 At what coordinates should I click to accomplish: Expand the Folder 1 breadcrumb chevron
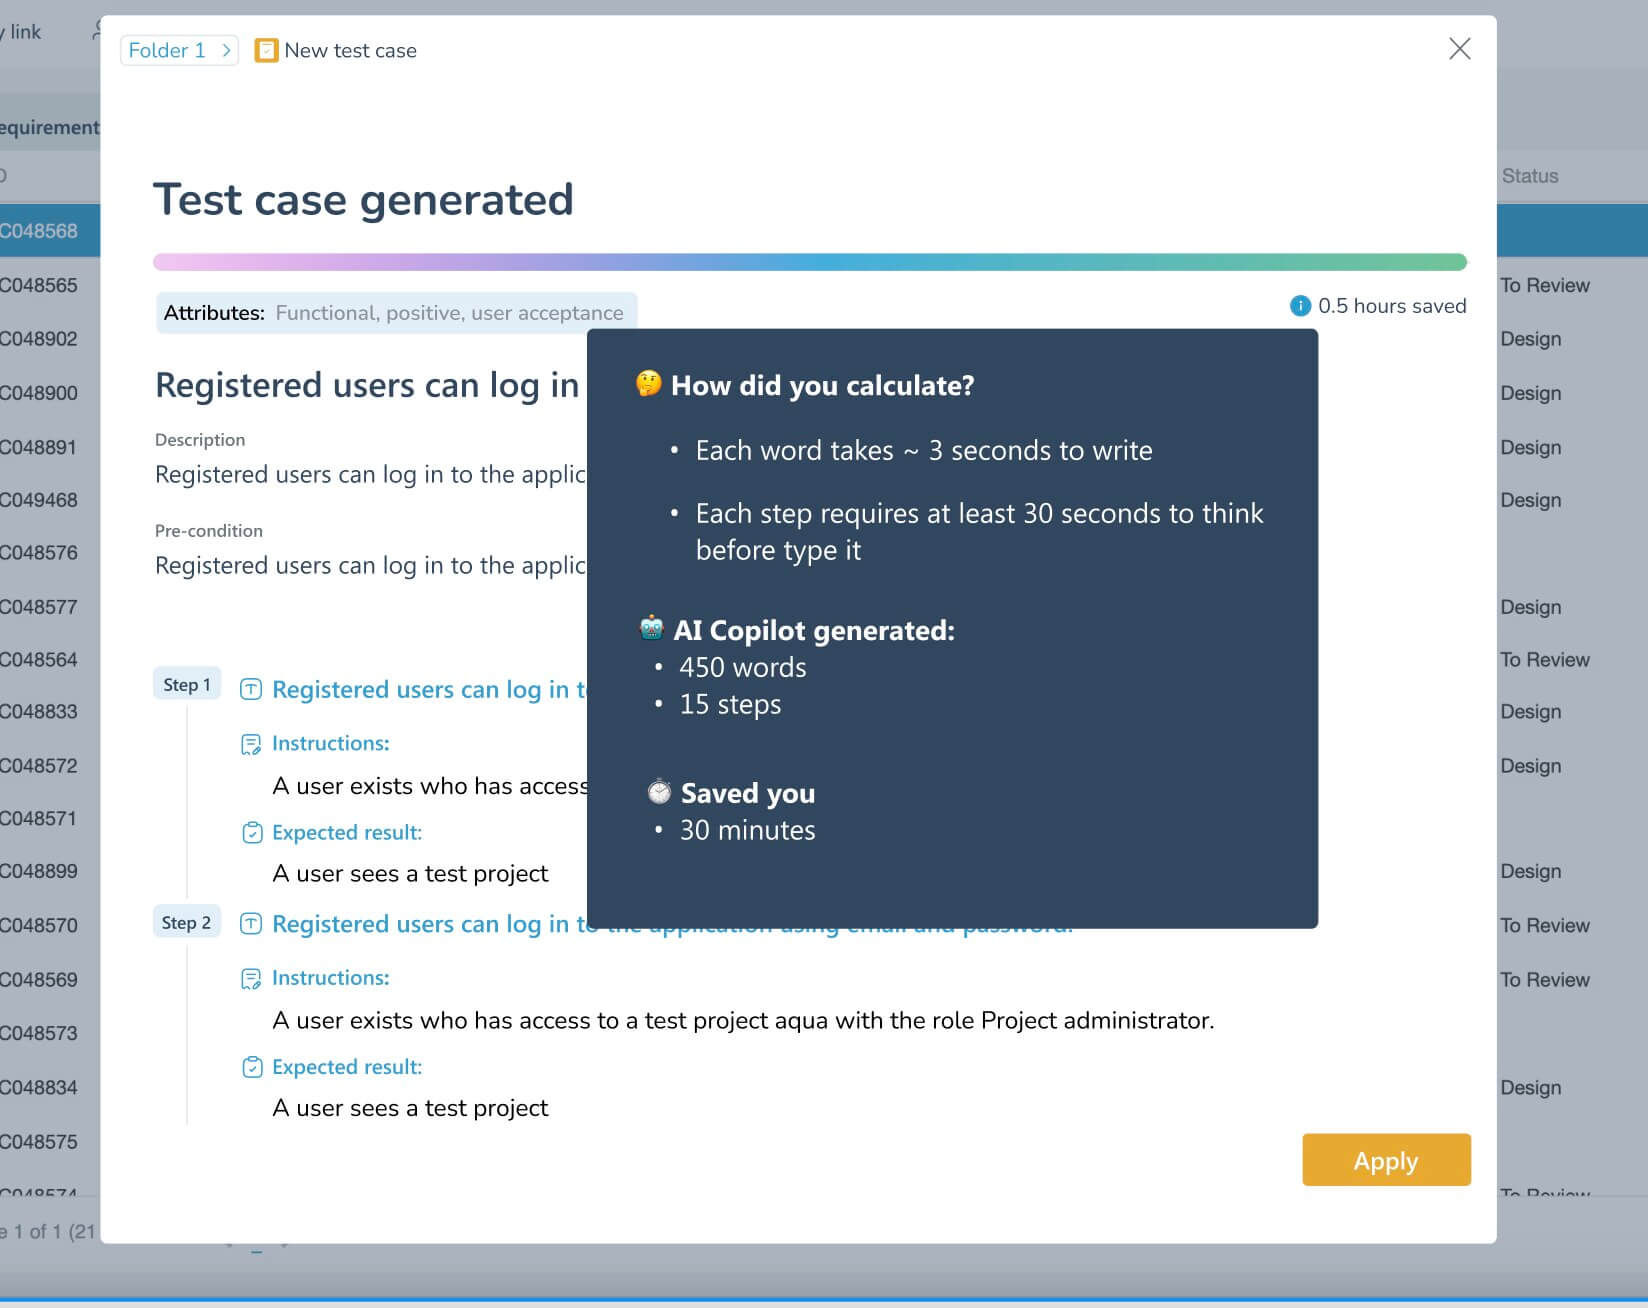click(227, 50)
